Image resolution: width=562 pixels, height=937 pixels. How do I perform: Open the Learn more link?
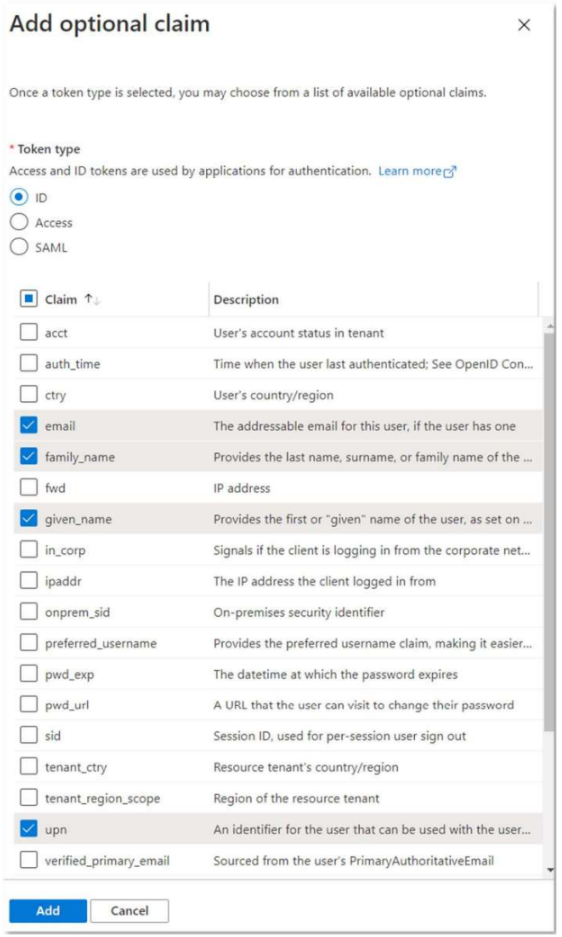(x=417, y=171)
